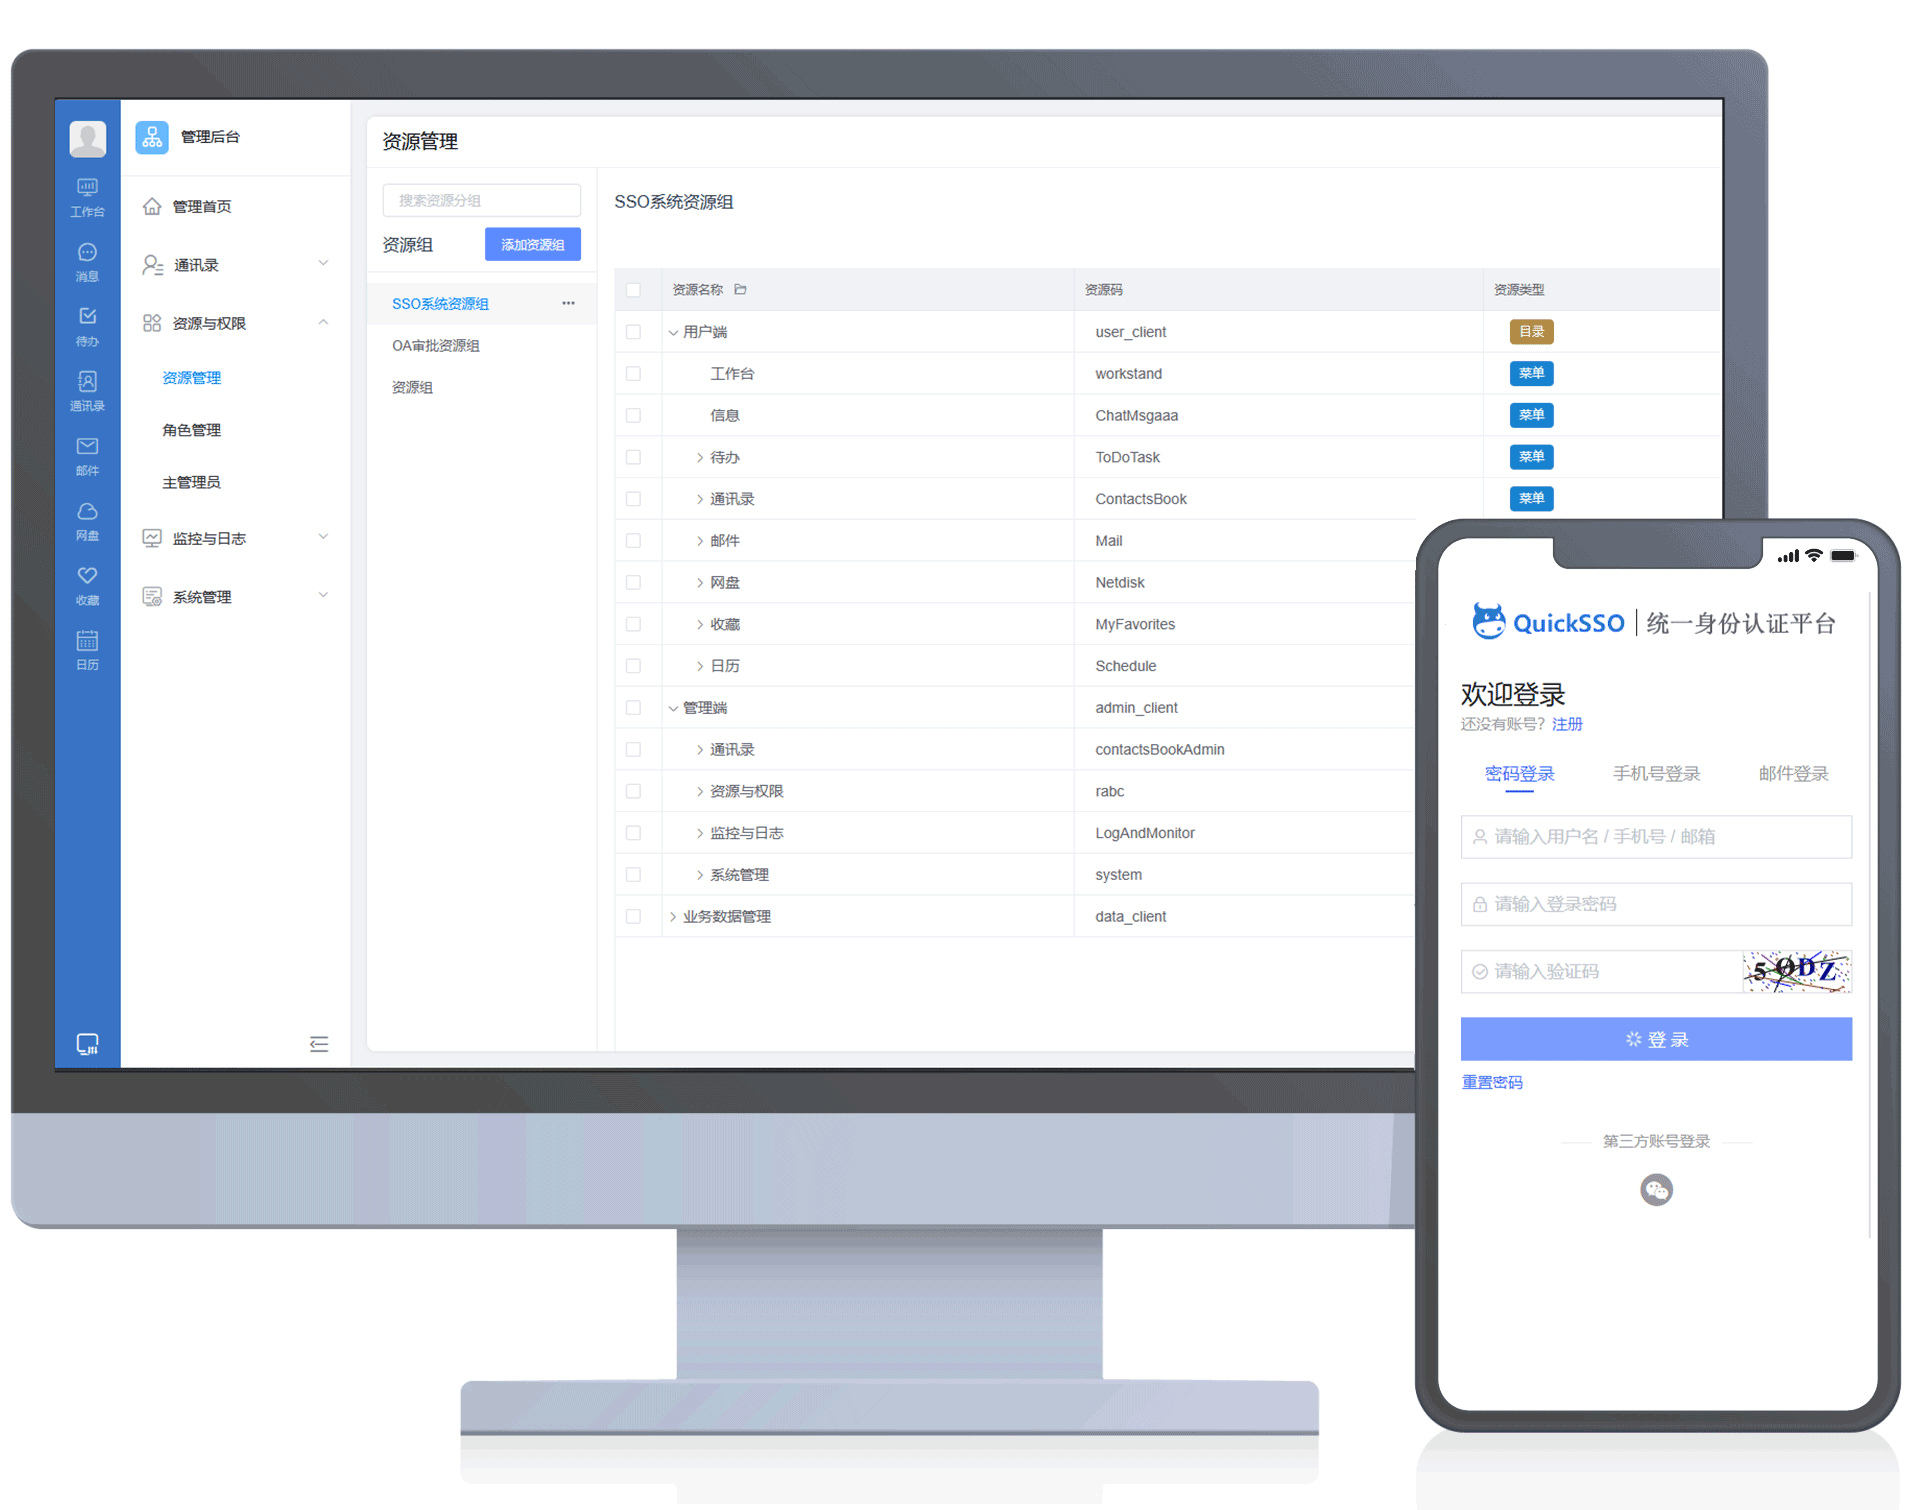Click the 网盘 (Cloud Disk) sidebar icon

[x=86, y=519]
